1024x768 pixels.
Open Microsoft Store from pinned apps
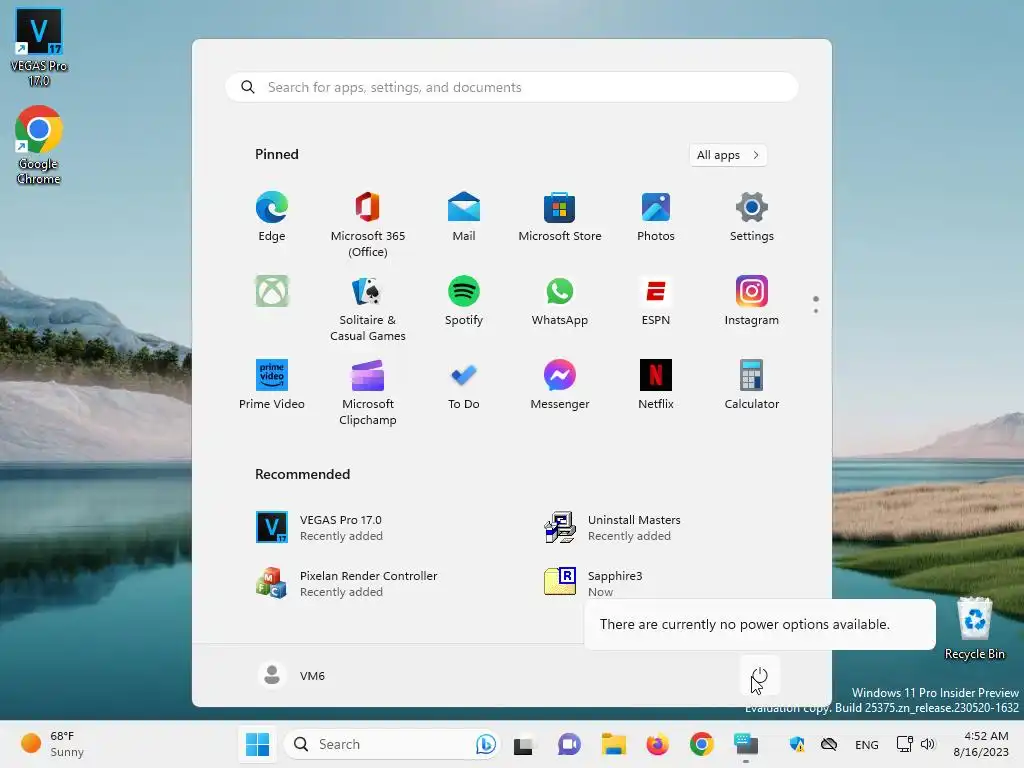click(560, 217)
